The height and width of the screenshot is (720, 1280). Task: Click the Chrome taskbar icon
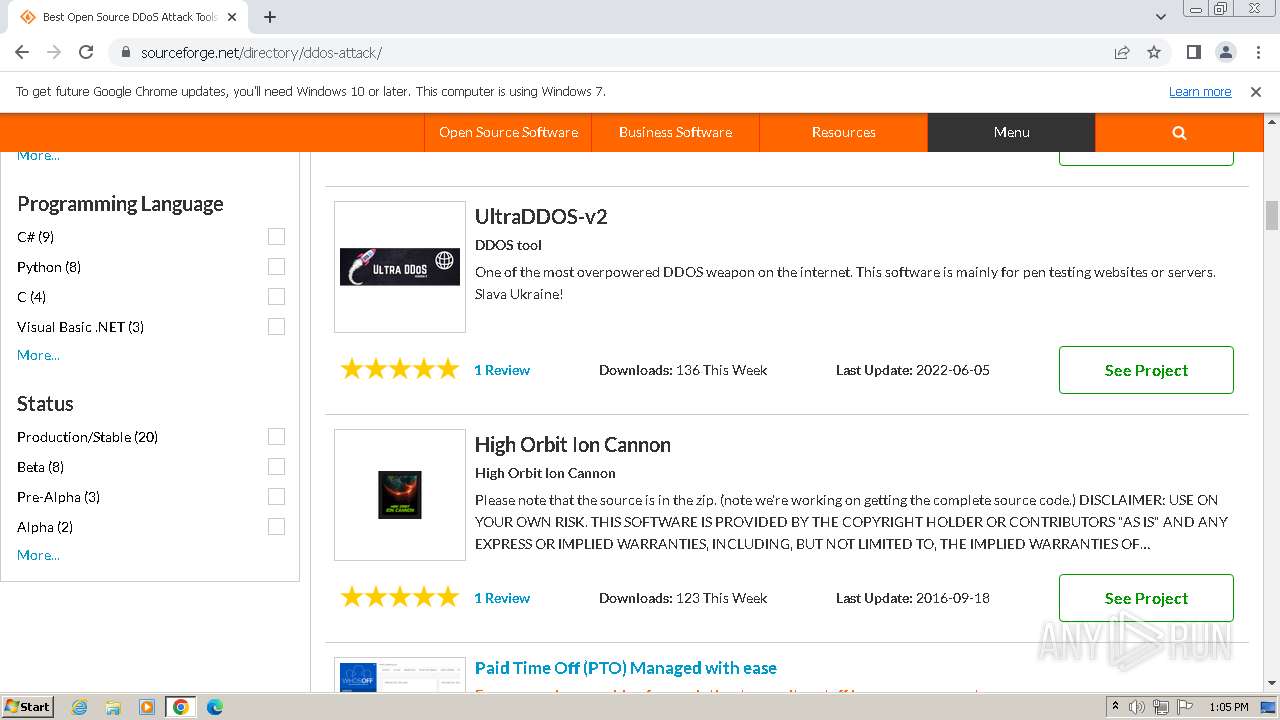tap(181, 707)
